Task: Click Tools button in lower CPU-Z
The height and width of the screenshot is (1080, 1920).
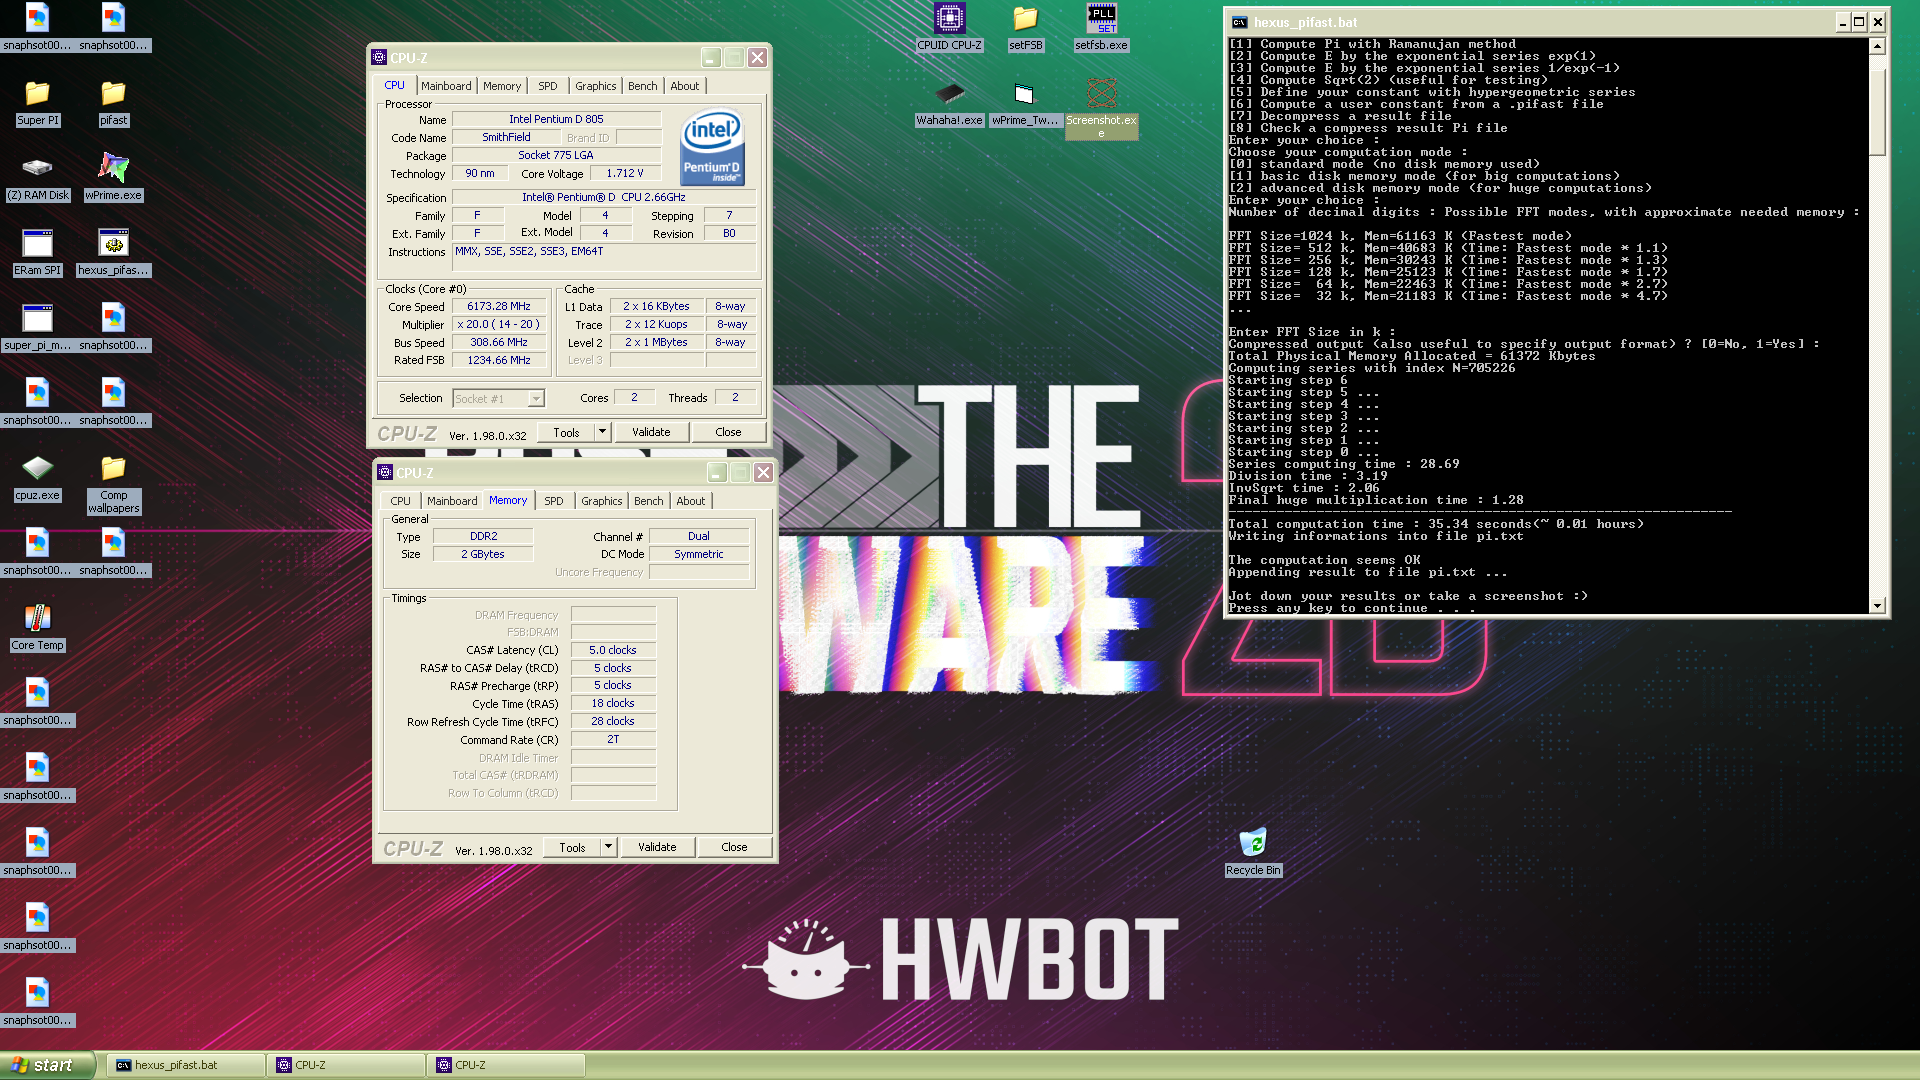Action: point(572,847)
